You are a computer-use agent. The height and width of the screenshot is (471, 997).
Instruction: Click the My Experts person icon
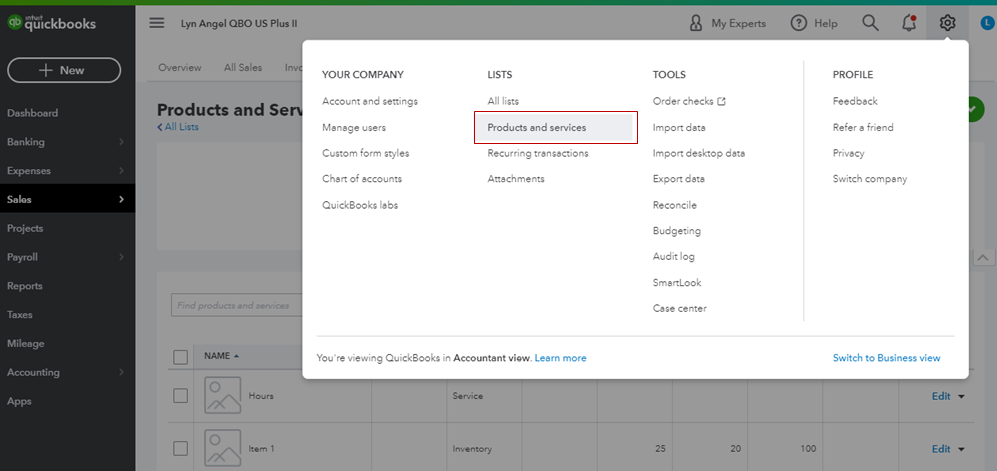[697, 23]
